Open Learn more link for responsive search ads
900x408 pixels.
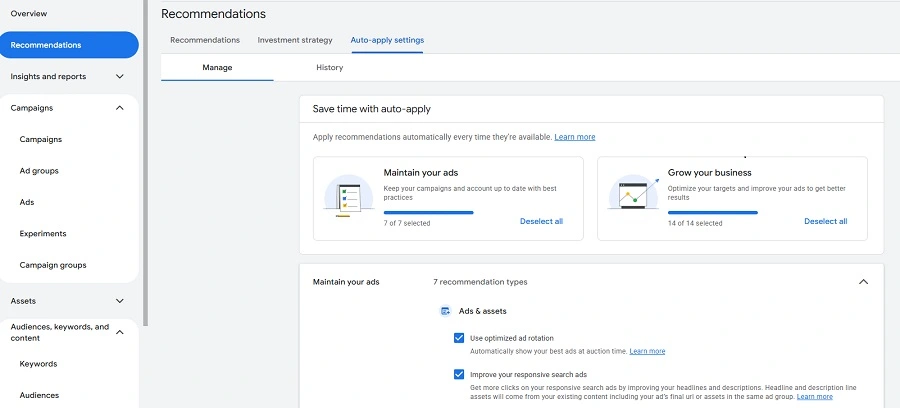point(814,397)
